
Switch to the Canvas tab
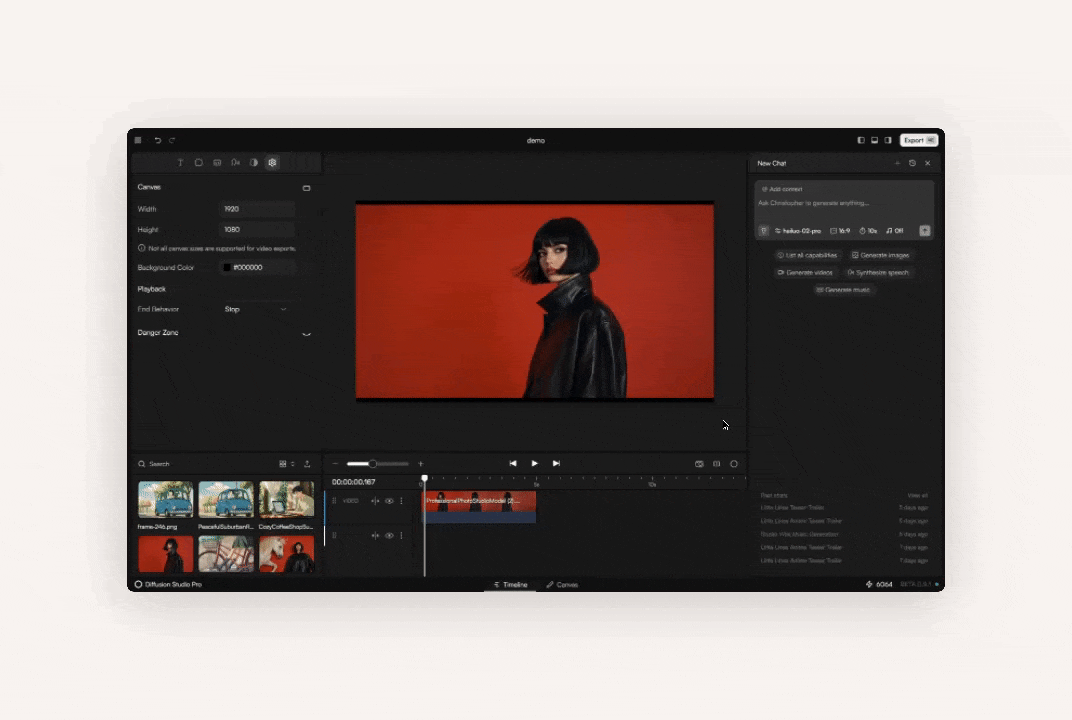[x=562, y=585]
